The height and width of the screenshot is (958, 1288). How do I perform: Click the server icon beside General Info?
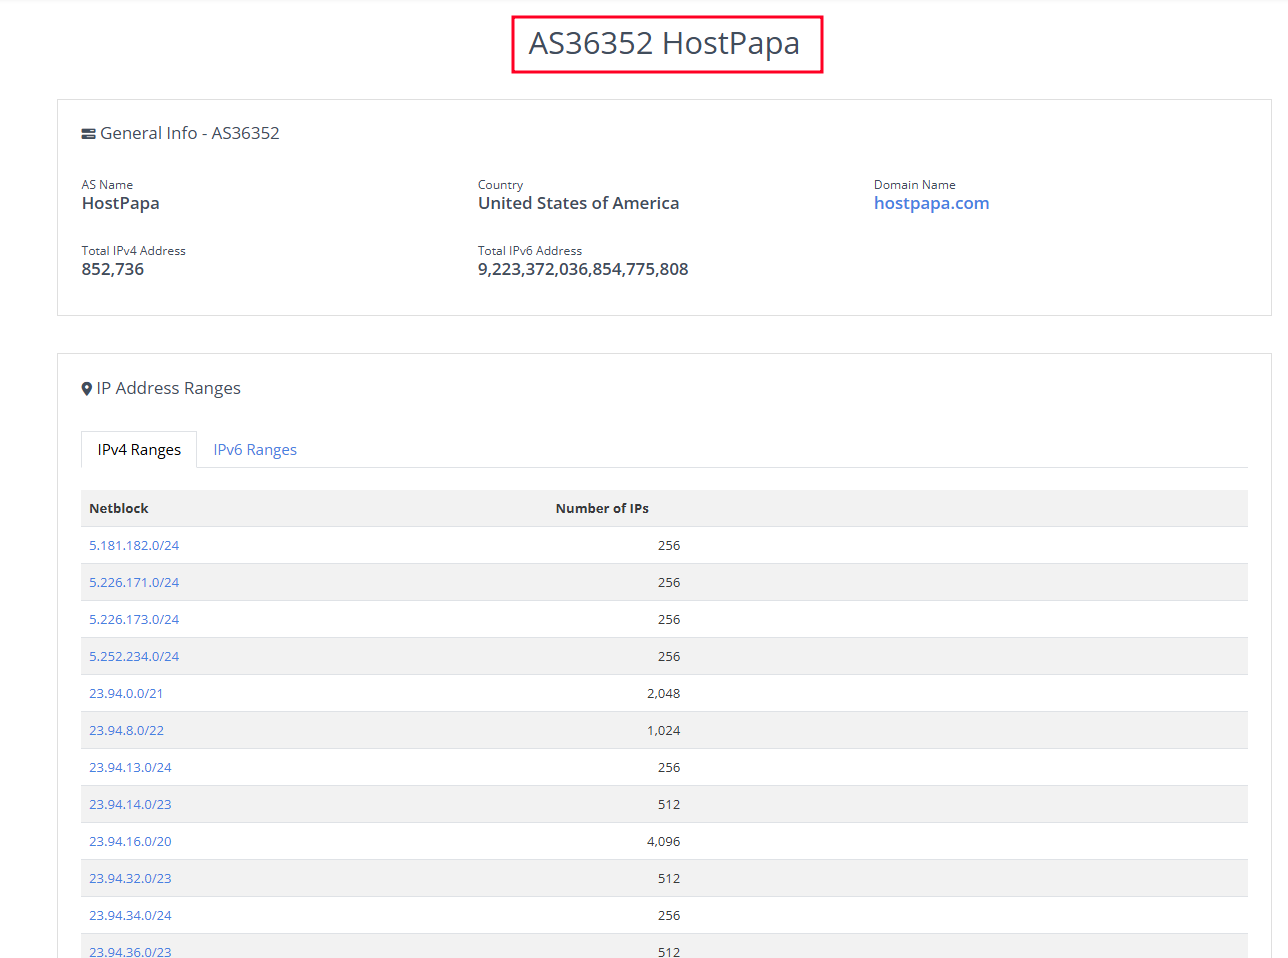click(x=88, y=134)
